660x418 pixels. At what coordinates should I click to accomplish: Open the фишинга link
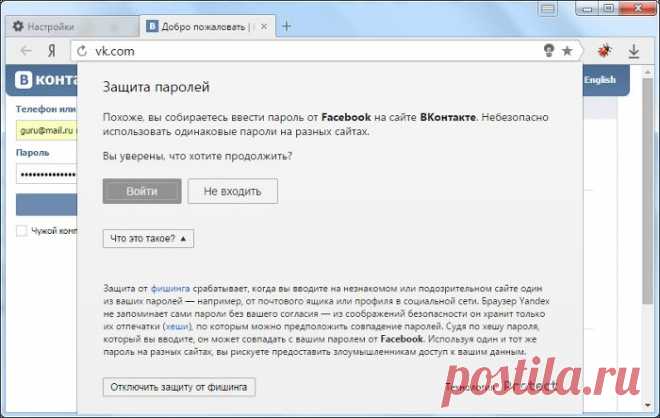(170, 288)
